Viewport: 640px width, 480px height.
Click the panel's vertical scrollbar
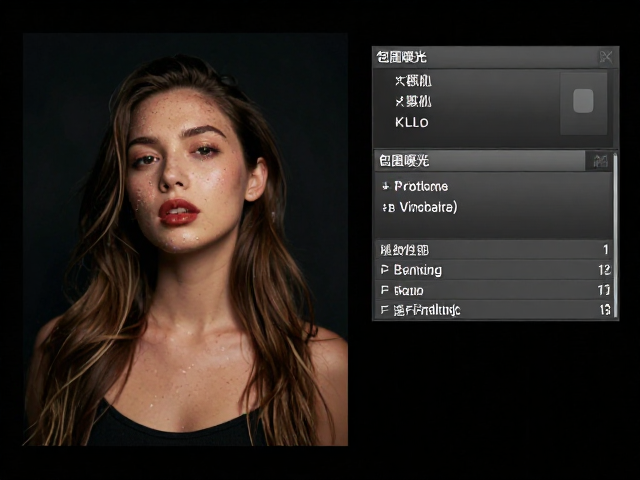[x=615, y=236]
